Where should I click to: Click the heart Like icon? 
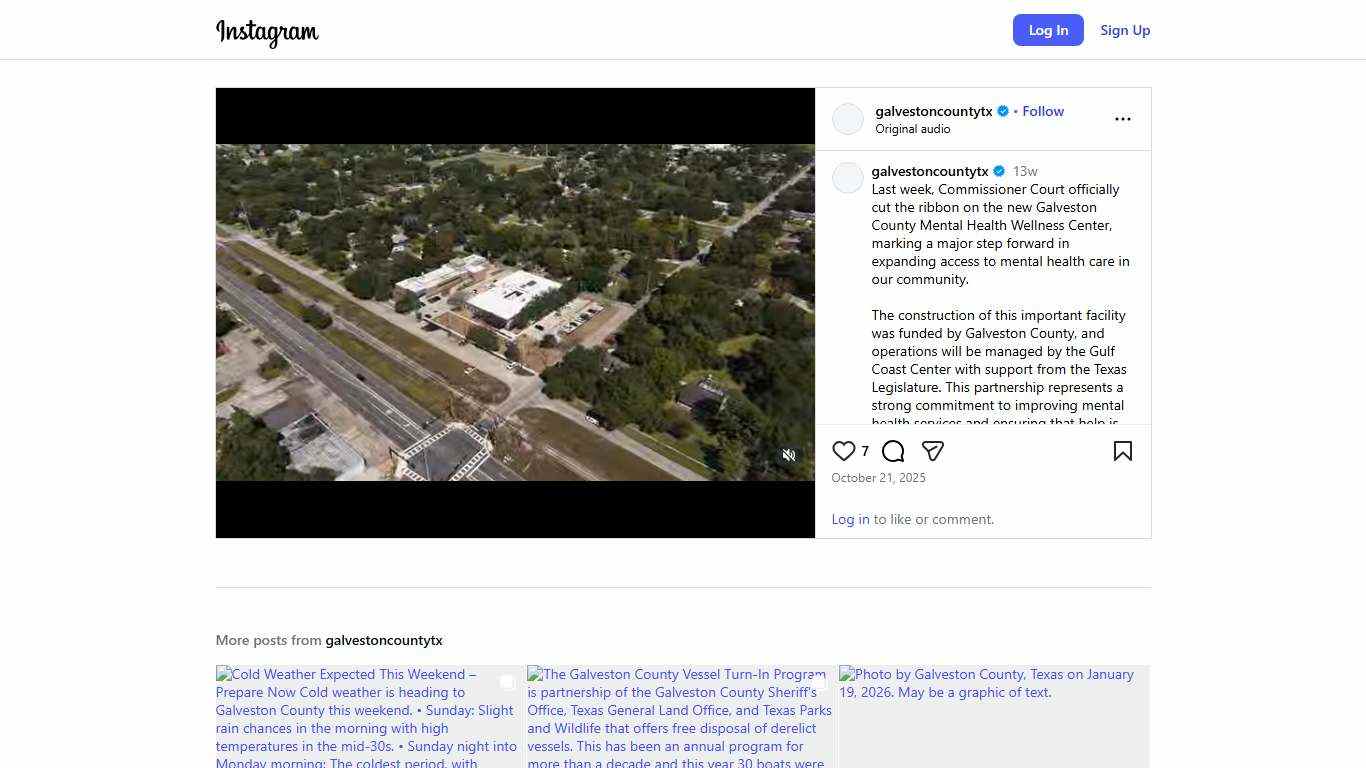click(844, 451)
